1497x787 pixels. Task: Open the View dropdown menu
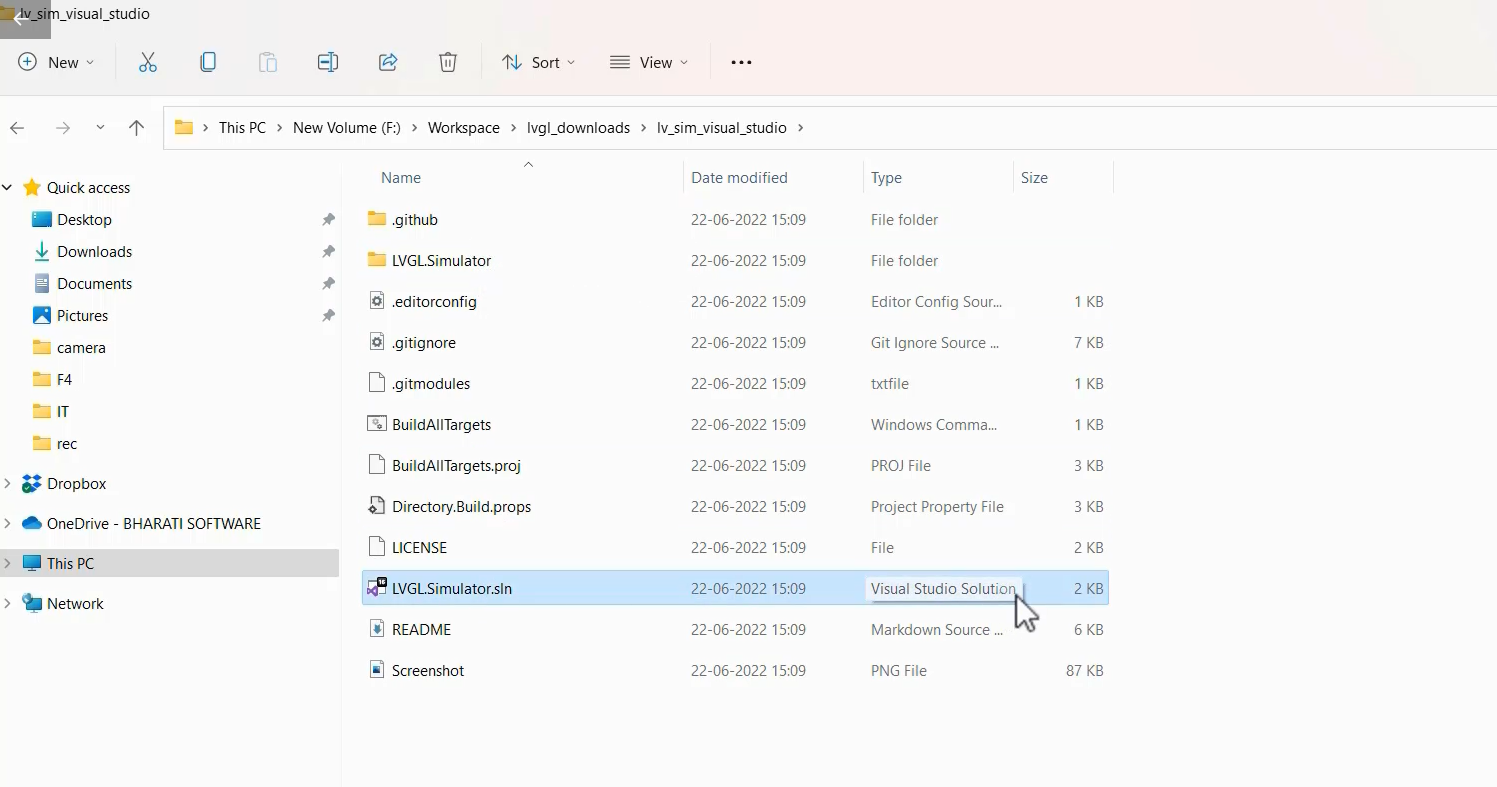649,62
